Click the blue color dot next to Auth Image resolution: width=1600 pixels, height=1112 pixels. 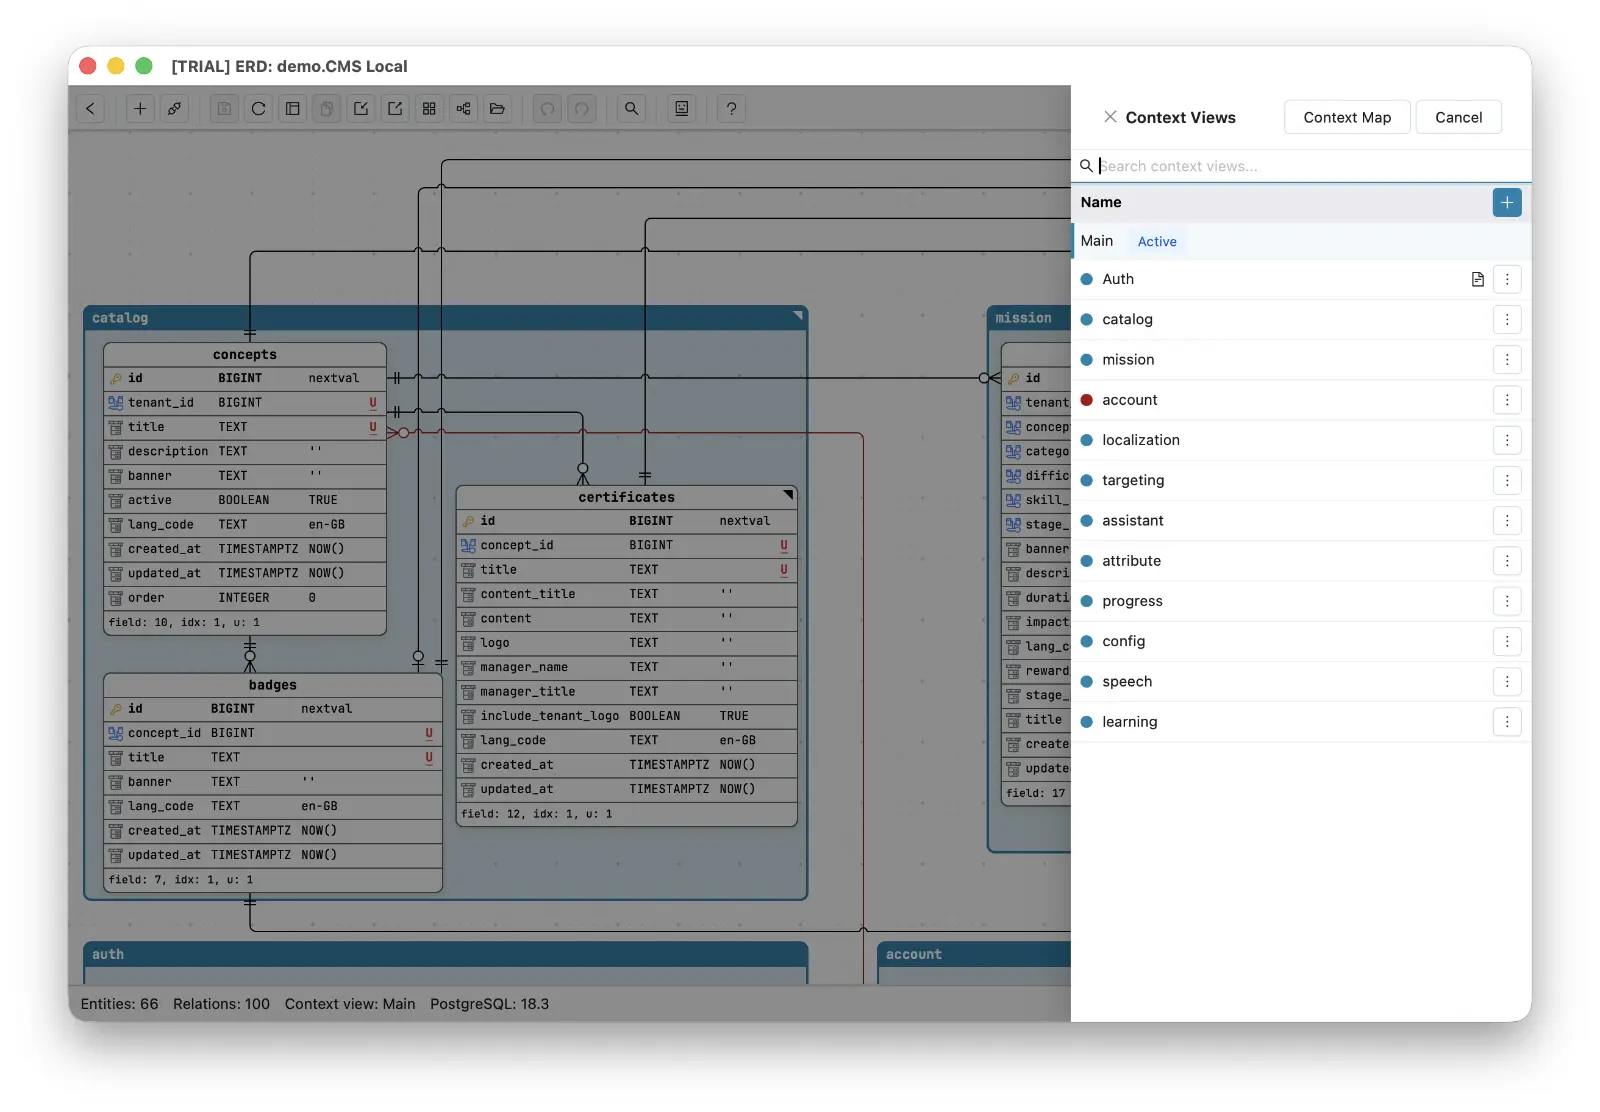coord(1087,279)
